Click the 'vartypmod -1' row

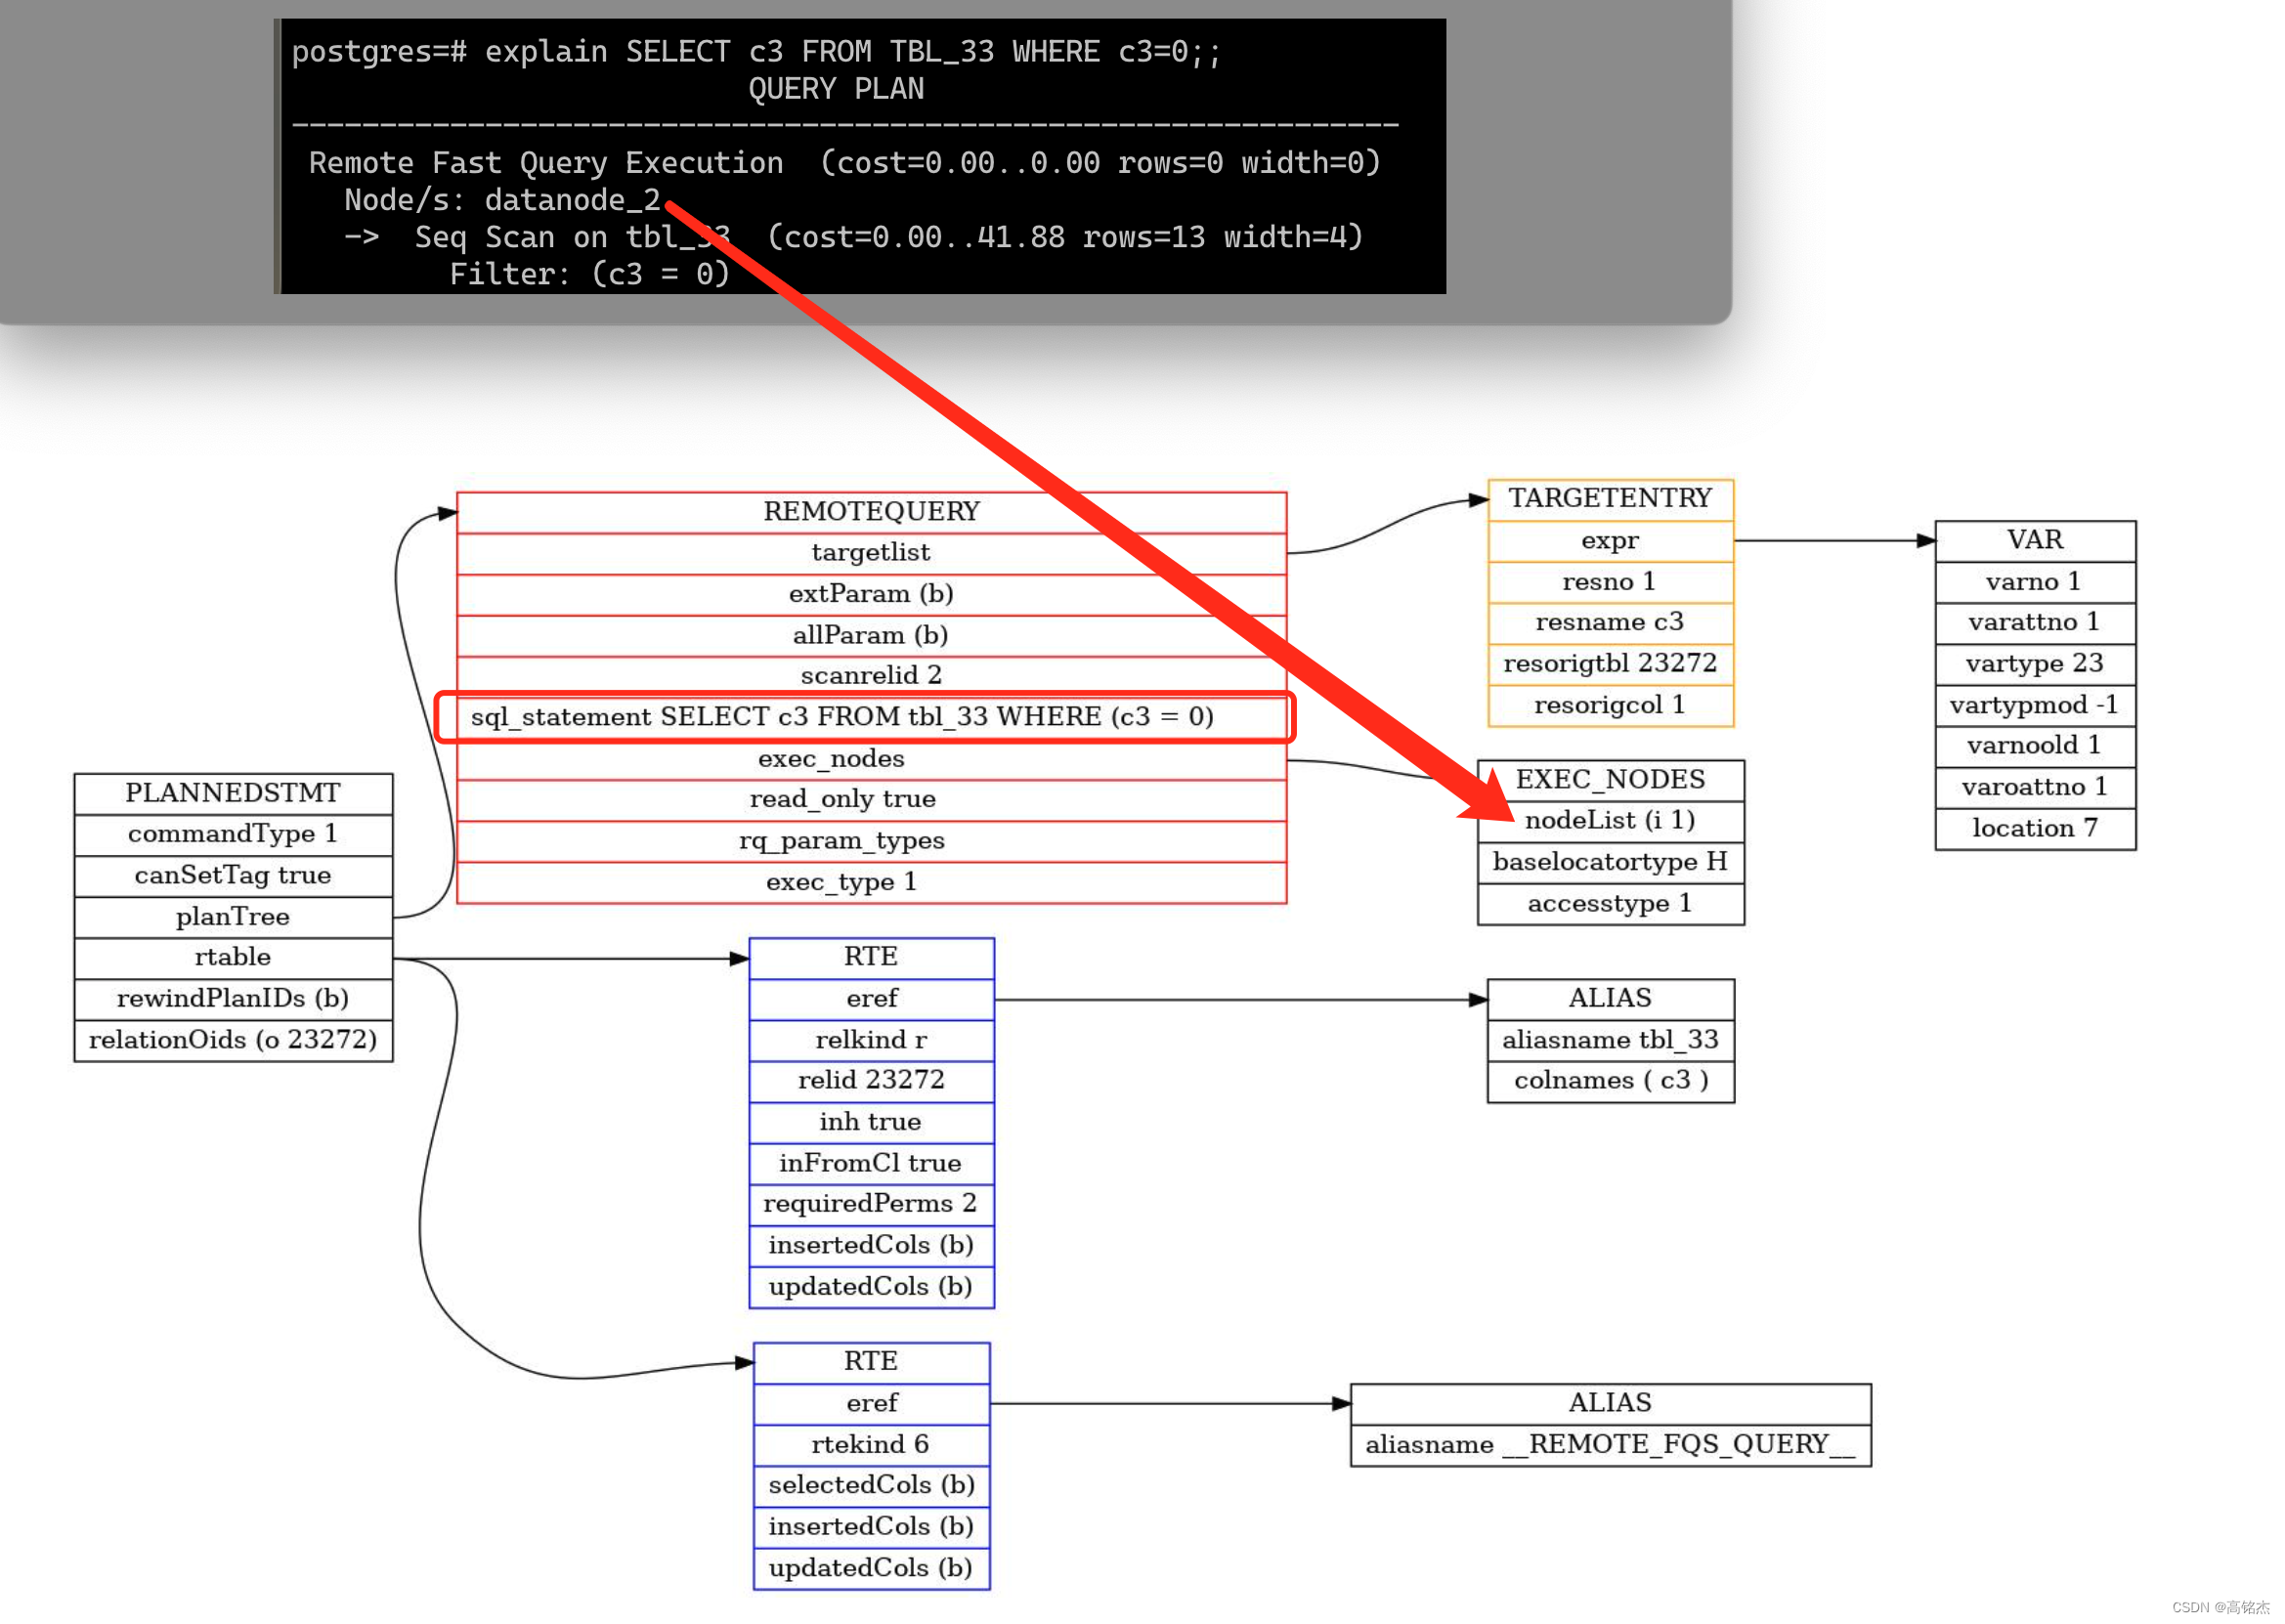click(x=2035, y=706)
